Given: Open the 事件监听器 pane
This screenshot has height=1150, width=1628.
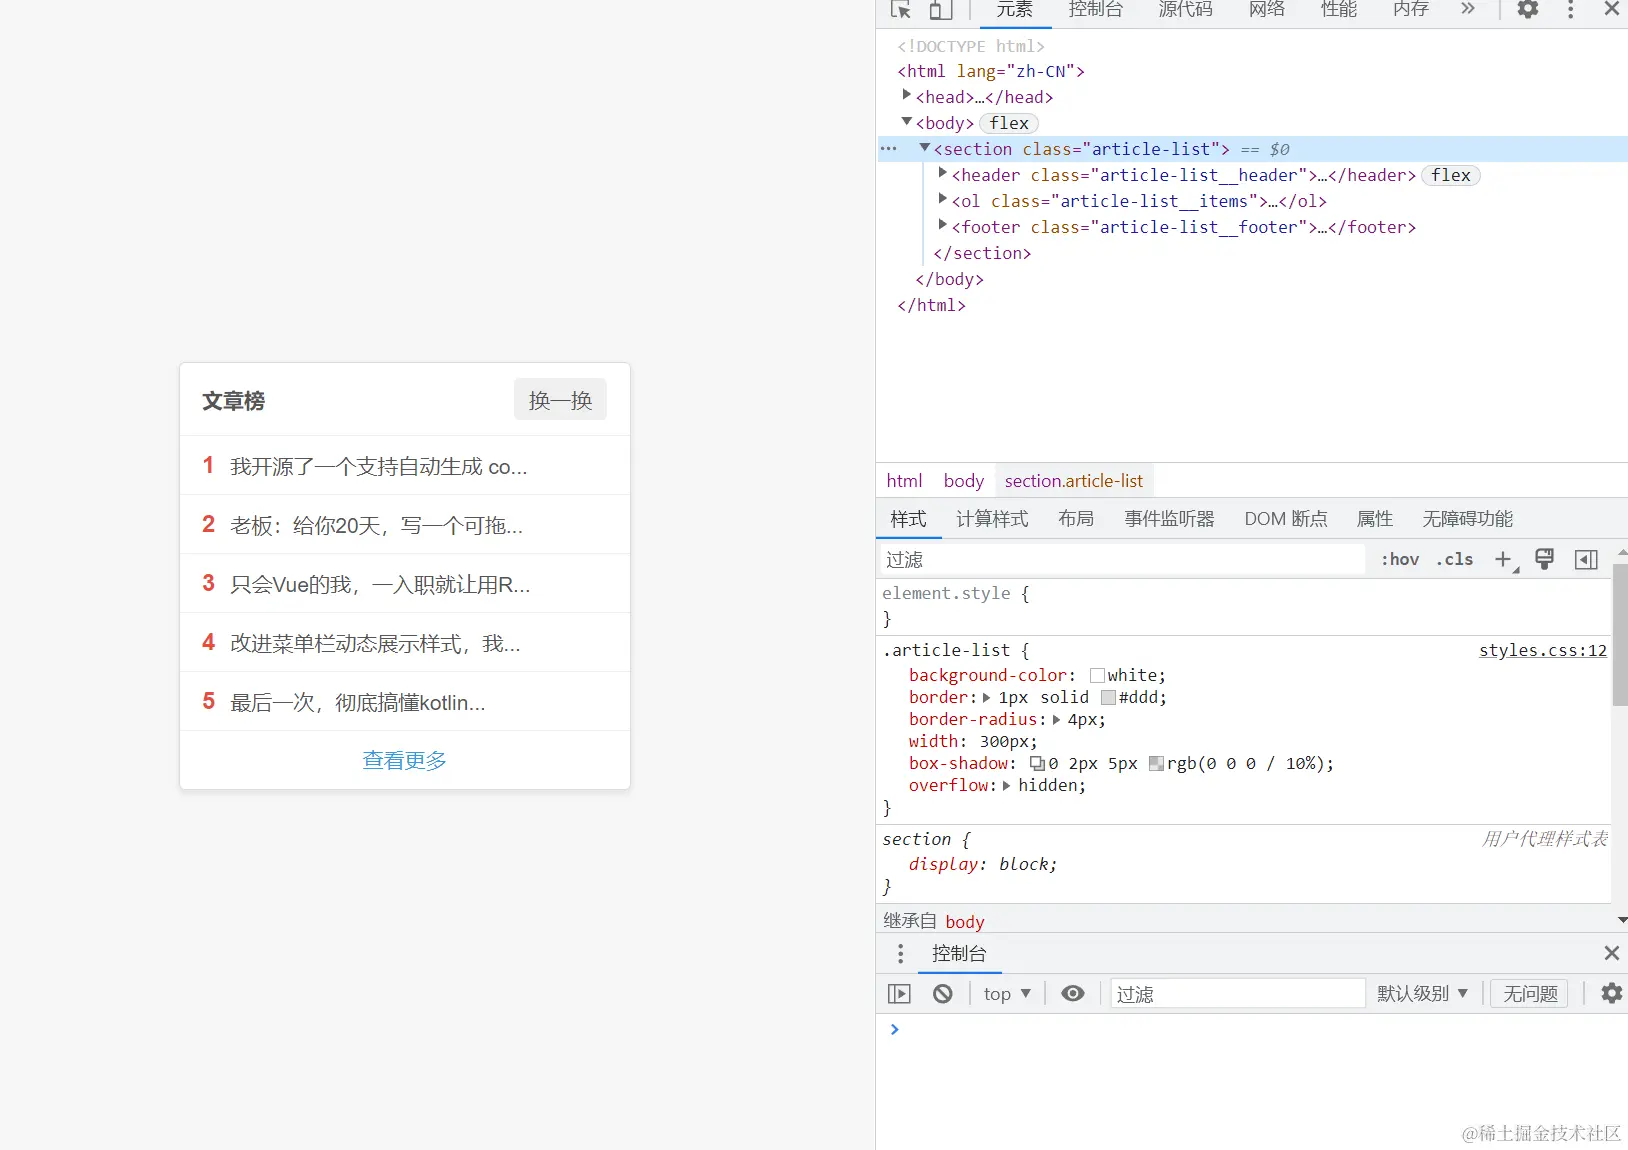Looking at the screenshot, I should (1169, 519).
